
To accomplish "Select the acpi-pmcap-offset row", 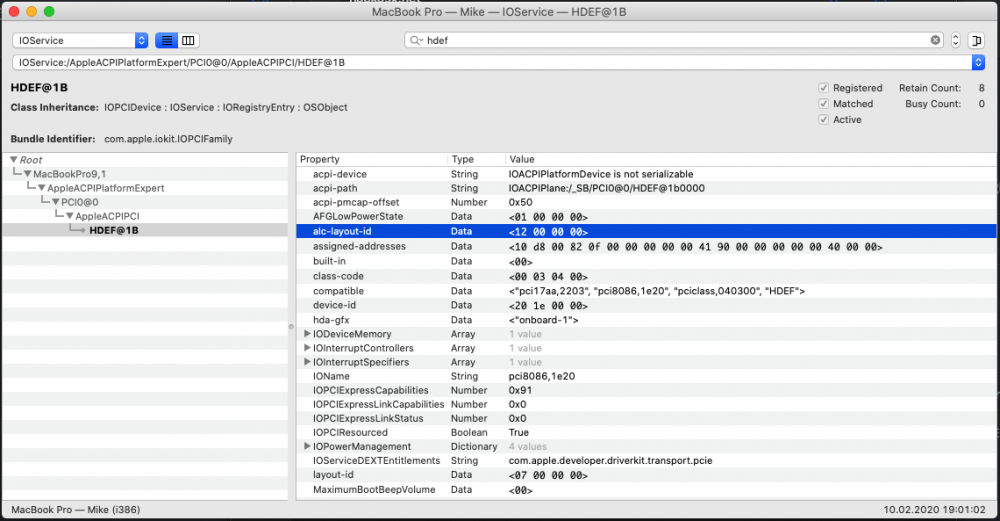I will point(646,202).
